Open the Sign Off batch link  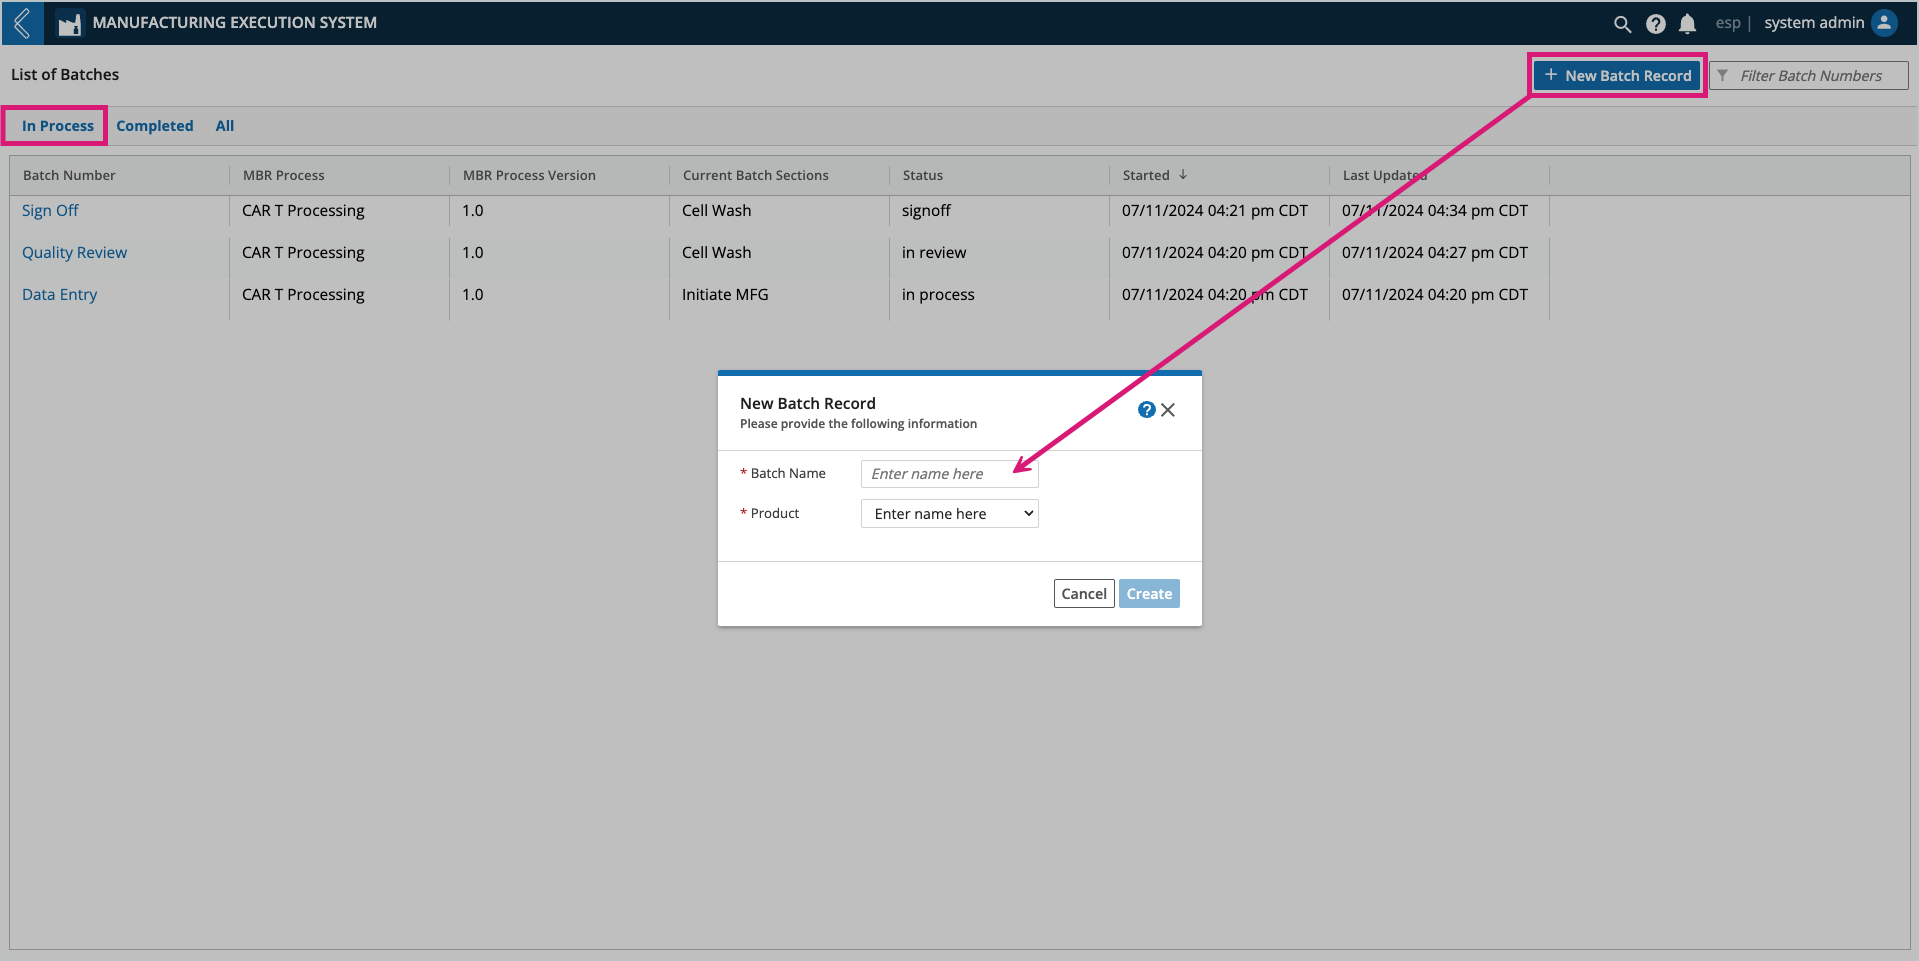click(x=50, y=211)
